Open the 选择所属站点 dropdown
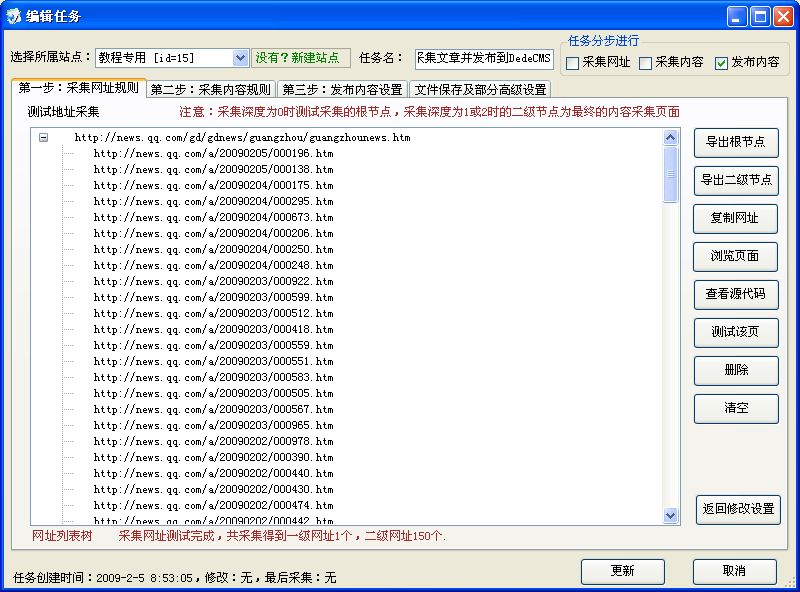The height and width of the screenshot is (592, 800). (240, 58)
